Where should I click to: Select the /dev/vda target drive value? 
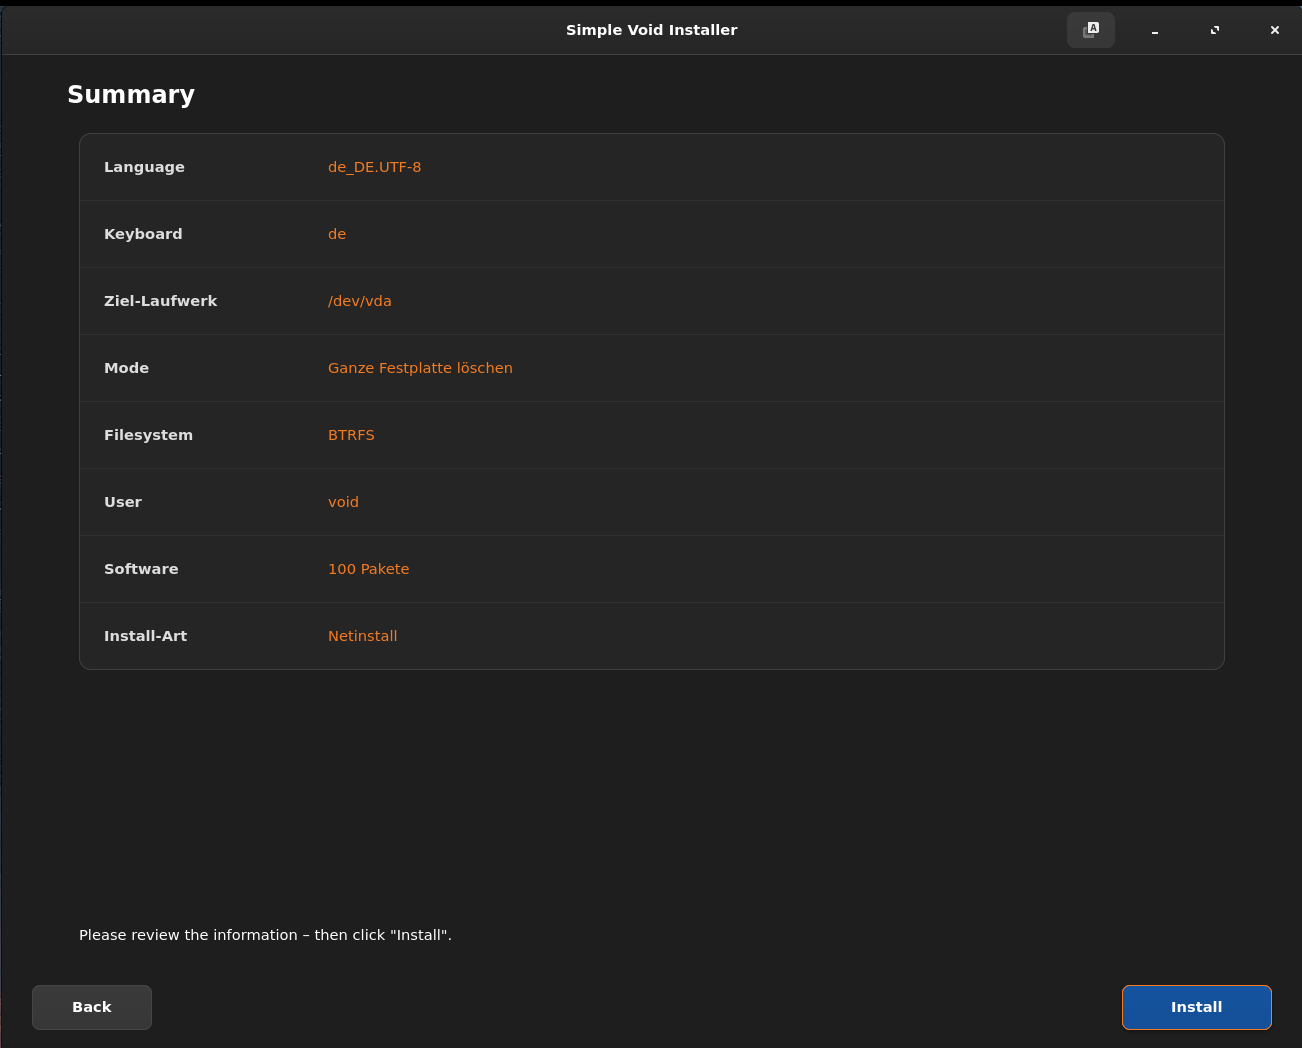(359, 301)
